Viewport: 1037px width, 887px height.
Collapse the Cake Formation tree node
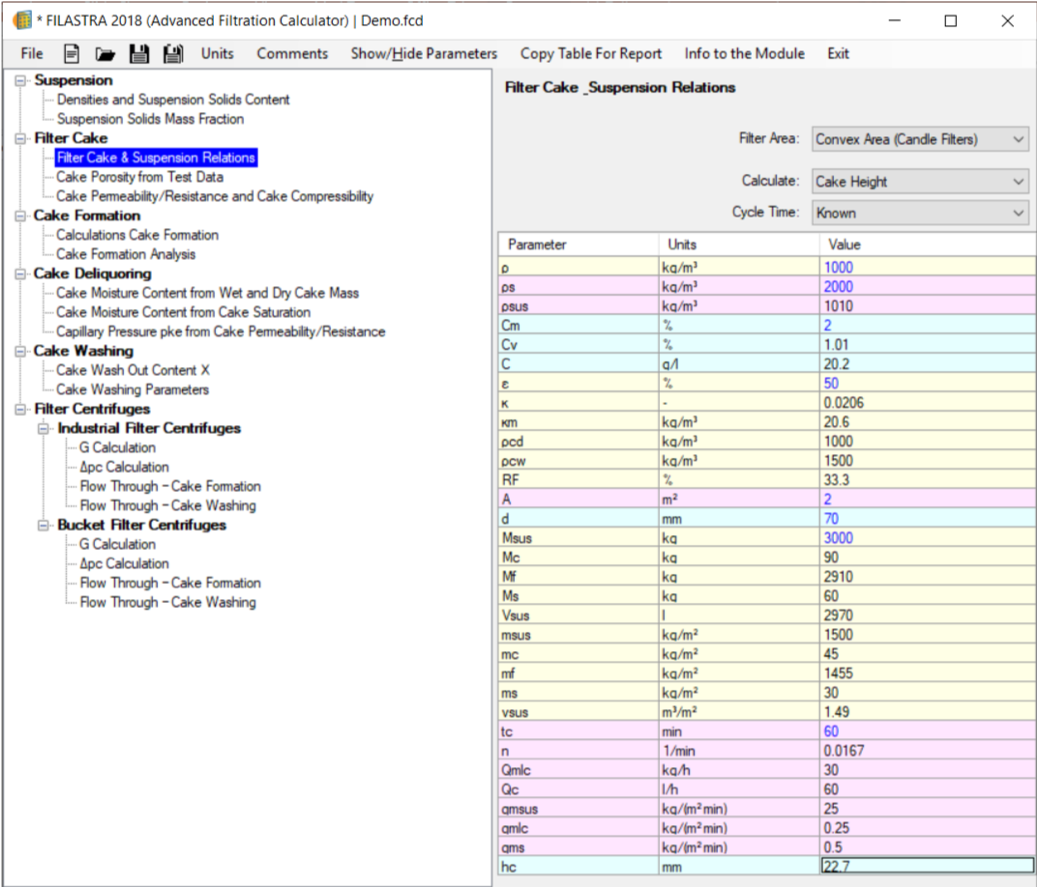click(x=21, y=216)
